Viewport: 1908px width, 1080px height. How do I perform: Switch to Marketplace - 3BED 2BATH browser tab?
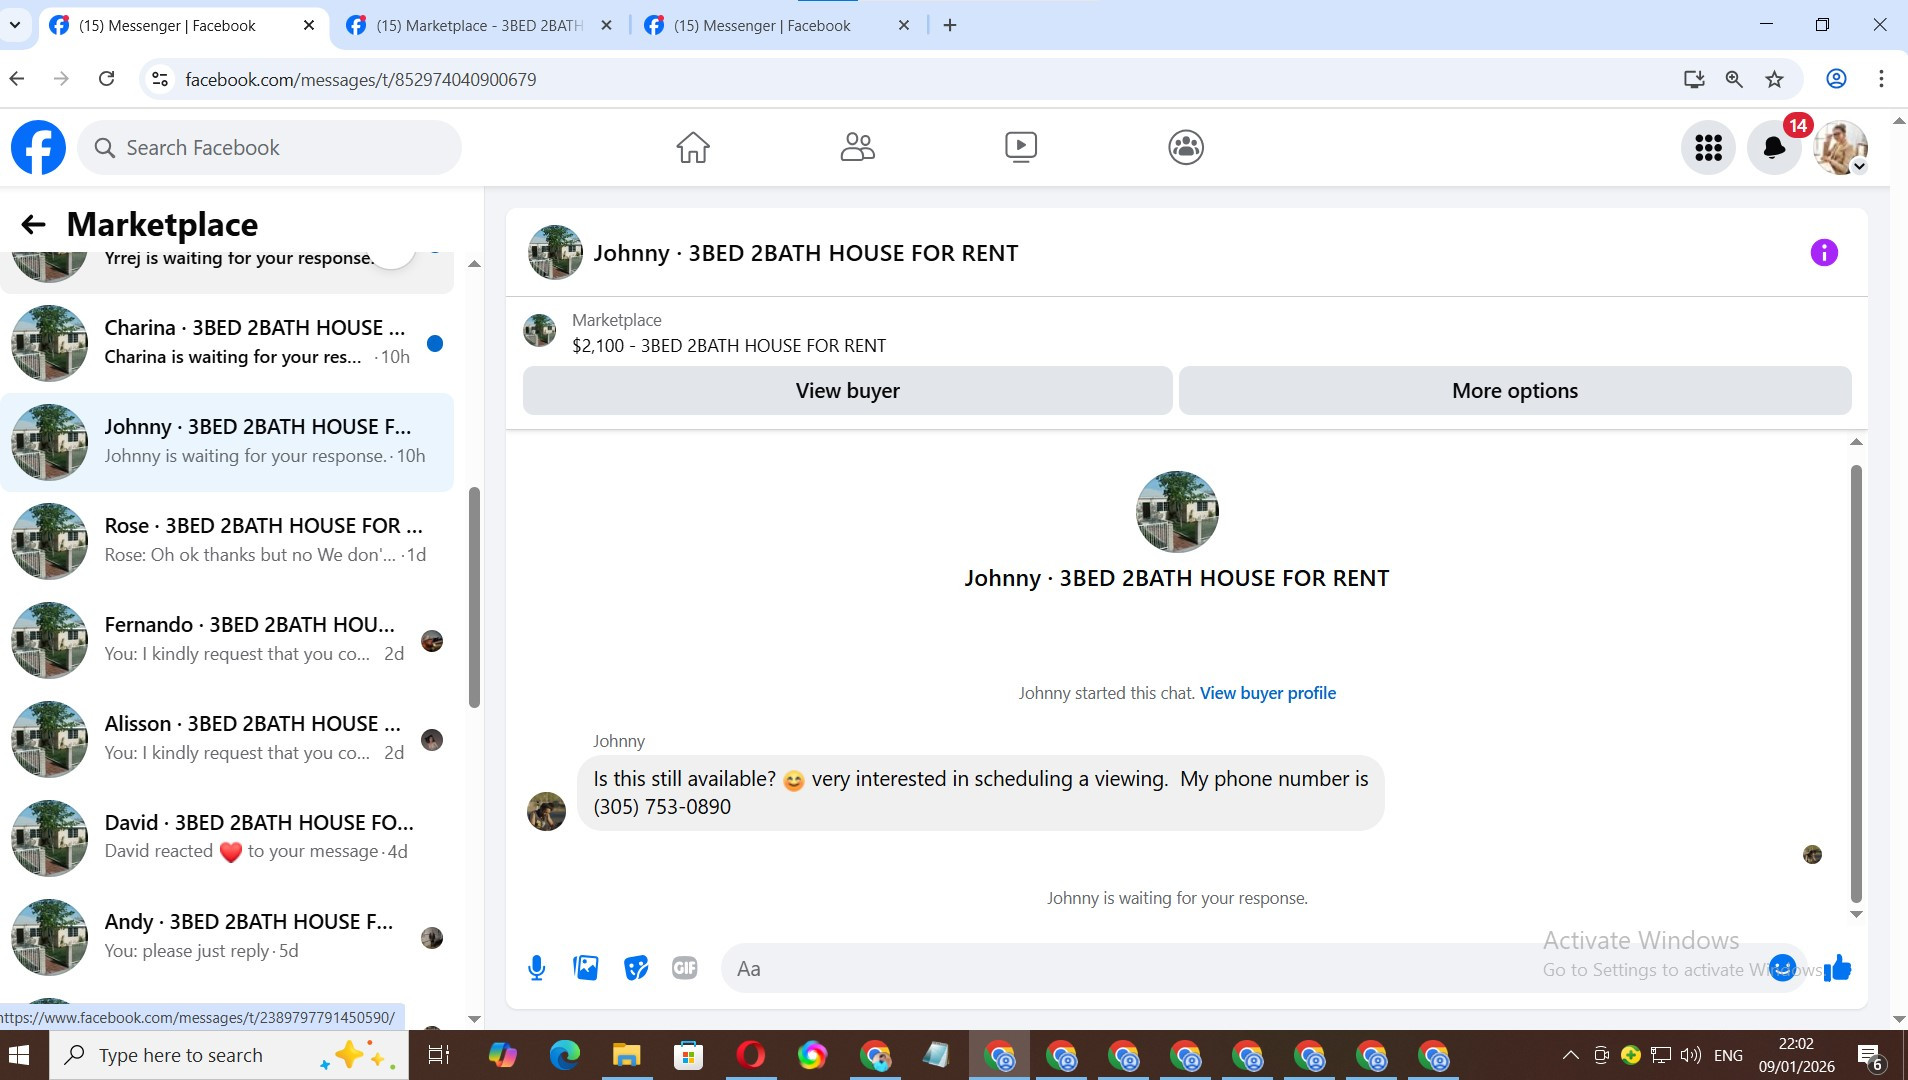tap(480, 26)
